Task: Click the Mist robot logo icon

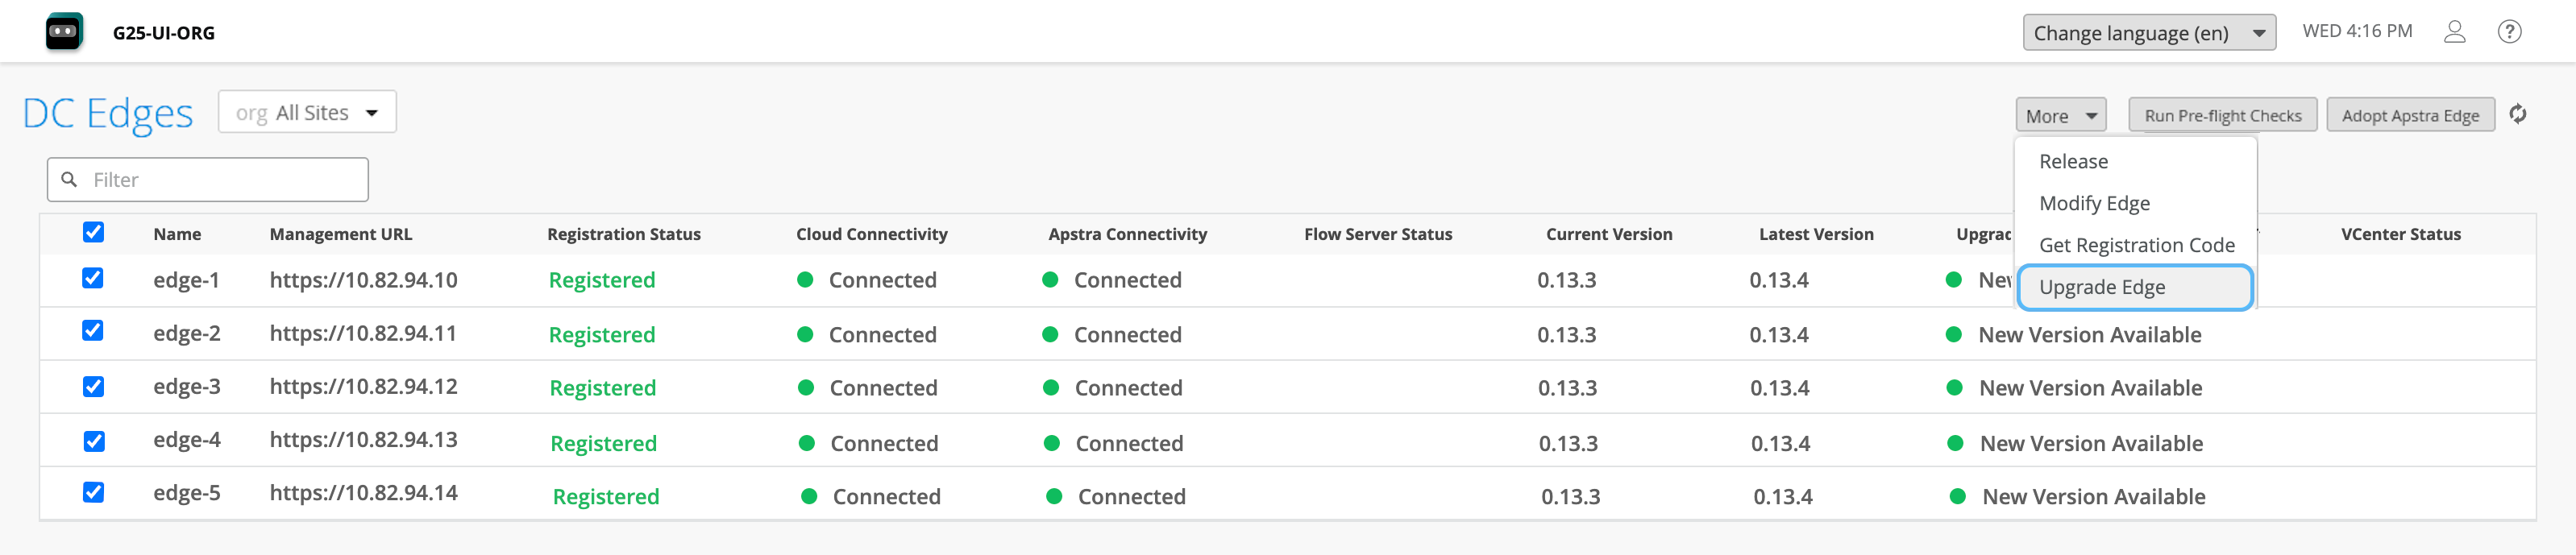Action: [x=64, y=32]
